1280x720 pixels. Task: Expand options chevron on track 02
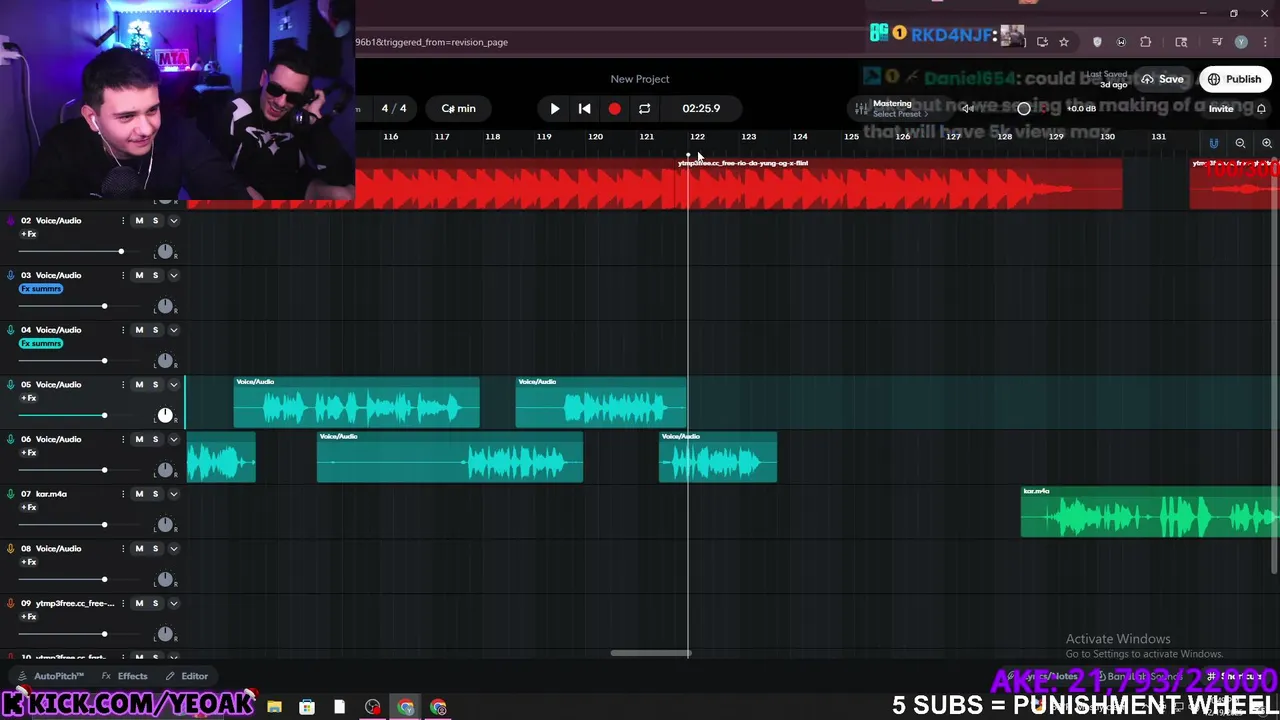[x=173, y=220]
